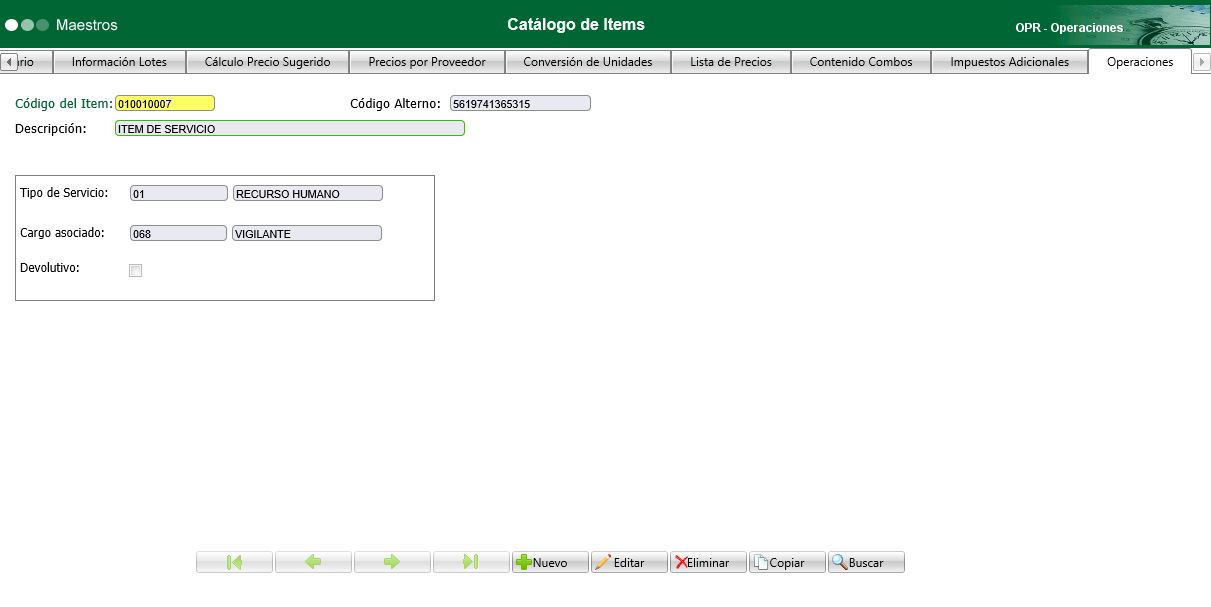Select the Operaciones tab
The width and height of the screenshot is (1211, 607).
pyautogui.click(x=1140, y=62)
